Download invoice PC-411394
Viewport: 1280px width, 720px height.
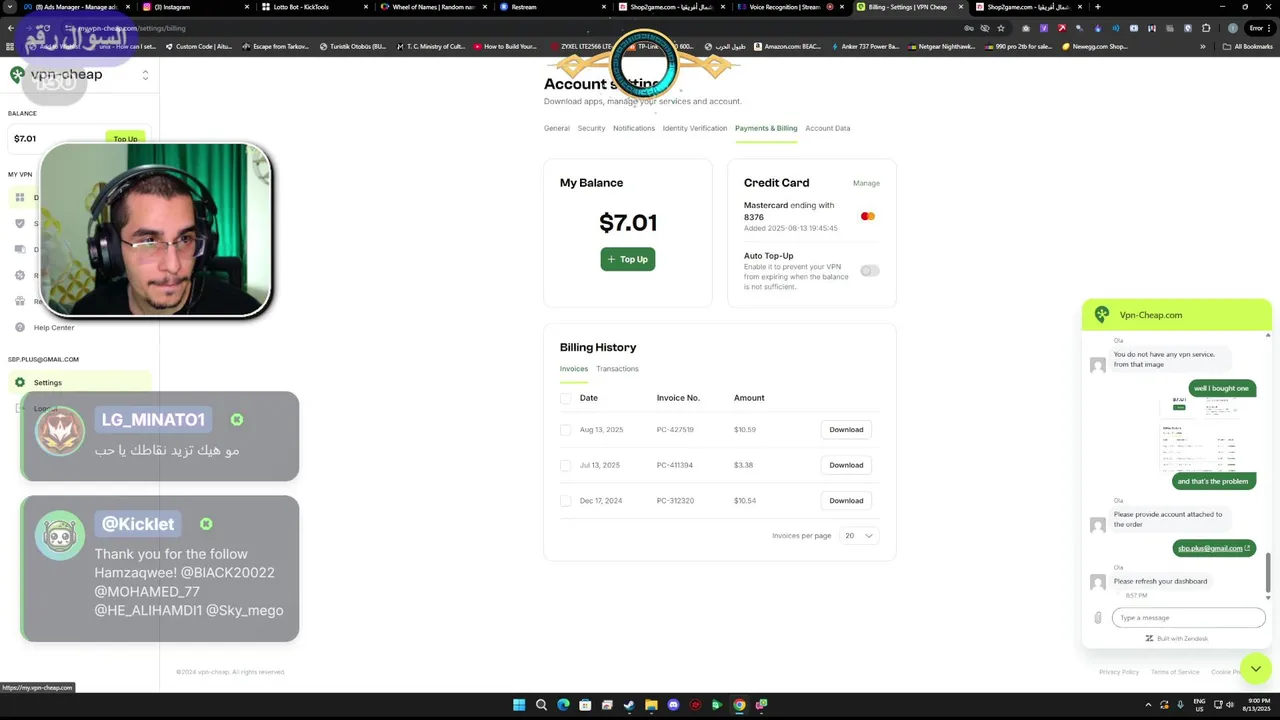click(x=846, y=465)
